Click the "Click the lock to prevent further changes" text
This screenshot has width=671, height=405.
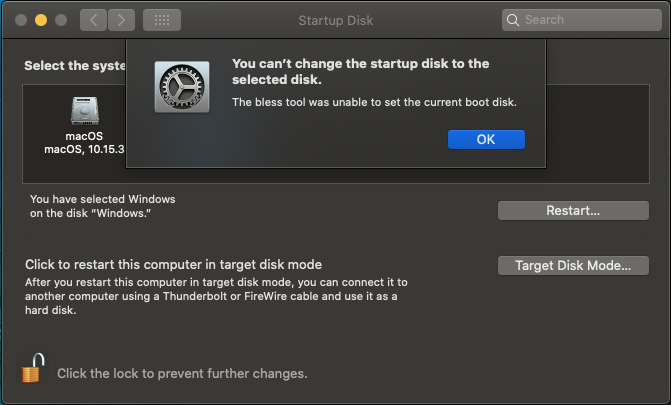coord(181,374)
